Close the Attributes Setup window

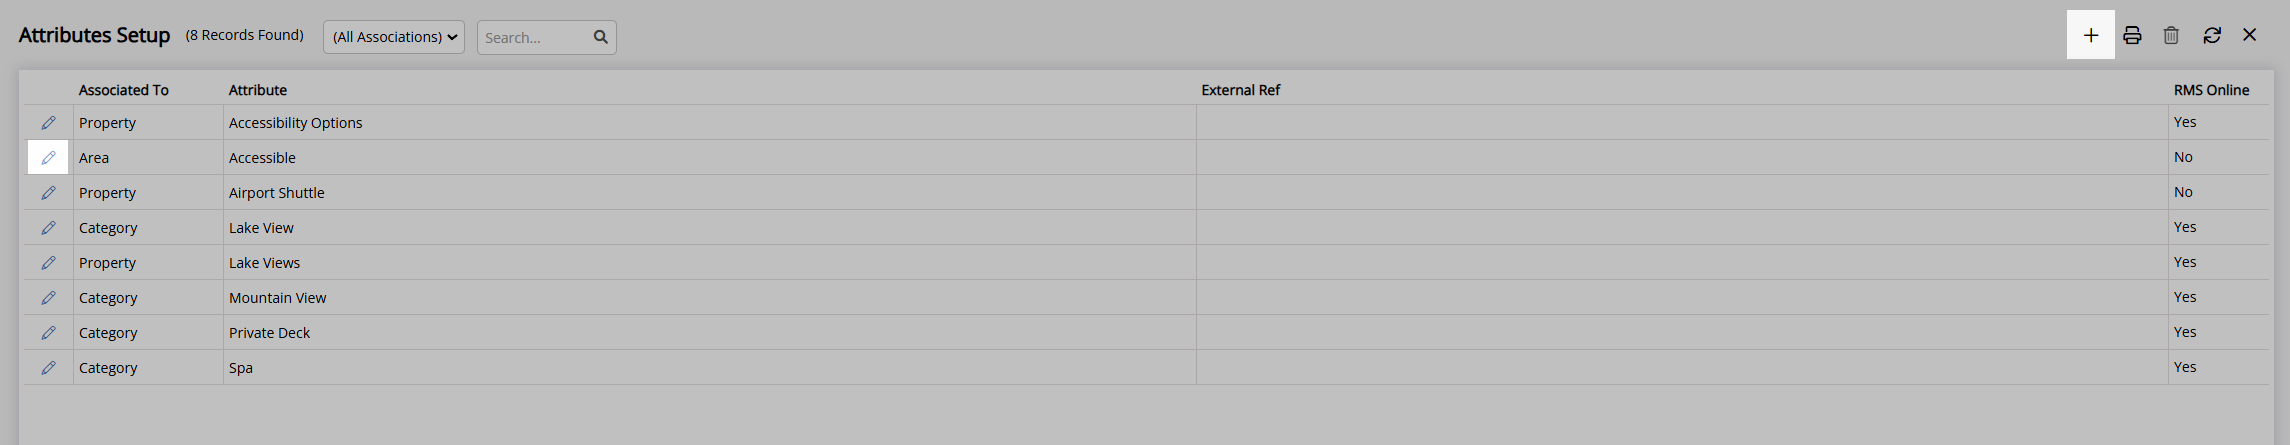[2249, 35]
